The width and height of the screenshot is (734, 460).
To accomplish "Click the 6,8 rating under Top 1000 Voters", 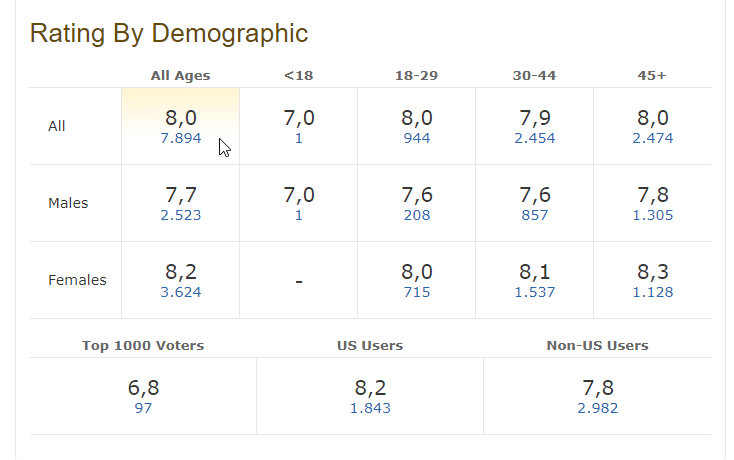I will [143, 388].
